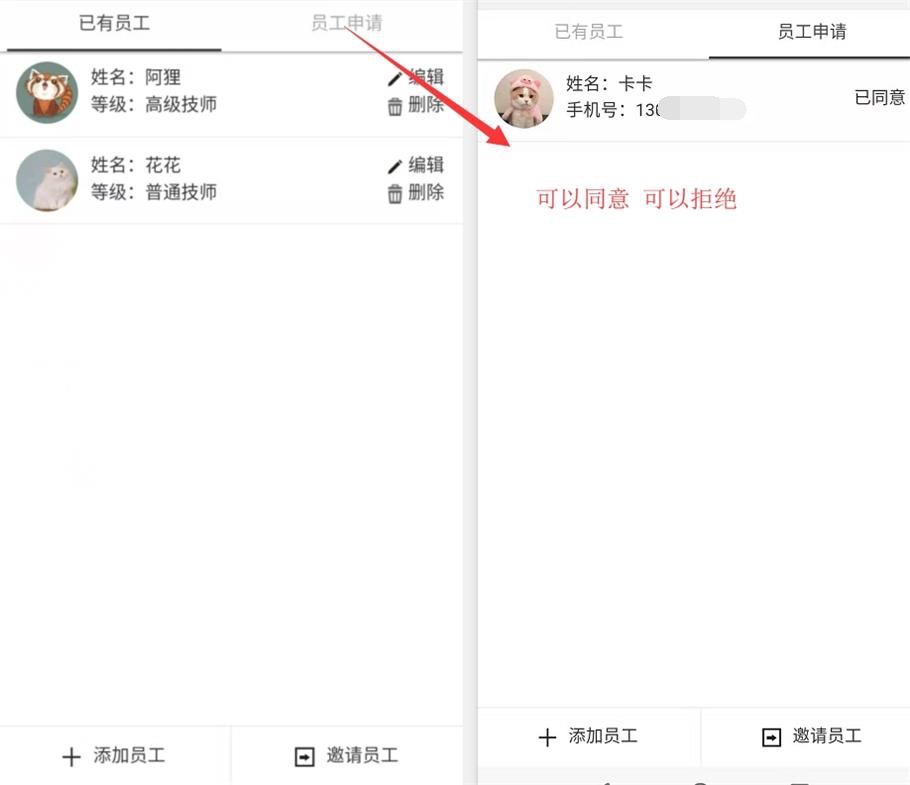910x785 pixels.
Task: Click the 已同意 status for 卡卡
Action: [880, 97]
